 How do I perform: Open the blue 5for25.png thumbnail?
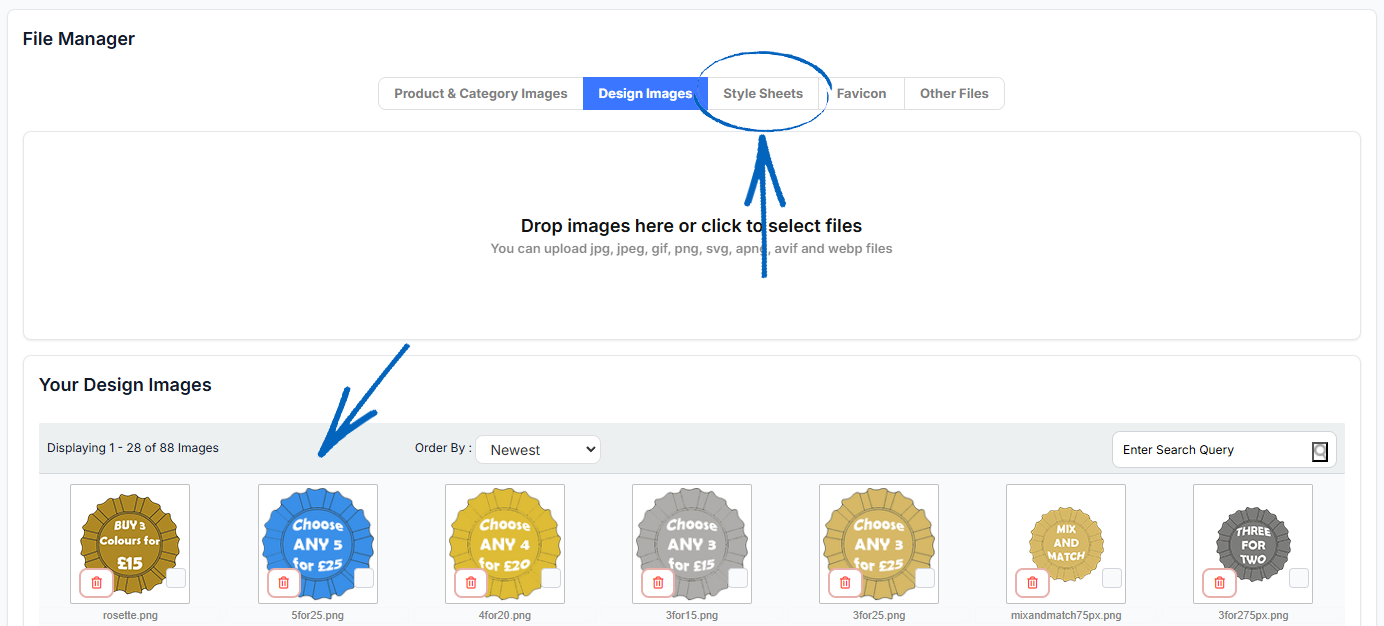(x=318, y=544)
